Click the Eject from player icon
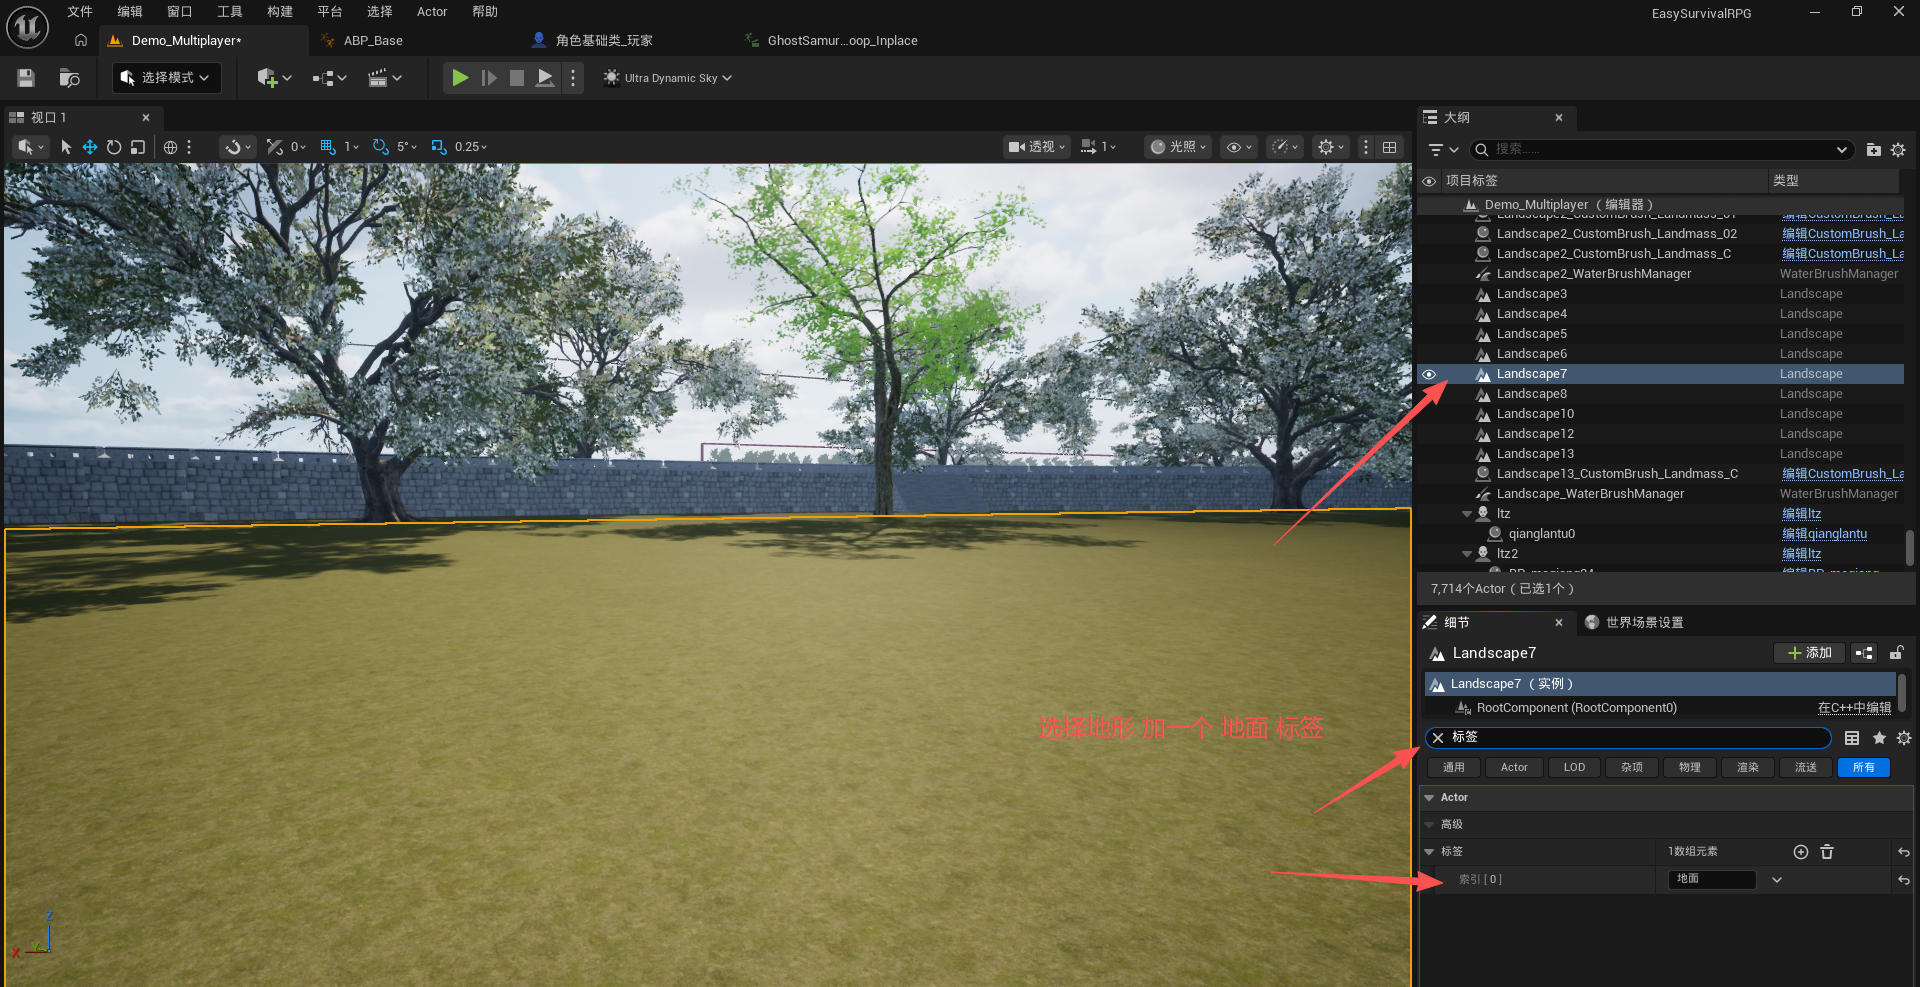Image resolution: width=1920 pixels, height=987 pixels. click(x=545, y=78)
